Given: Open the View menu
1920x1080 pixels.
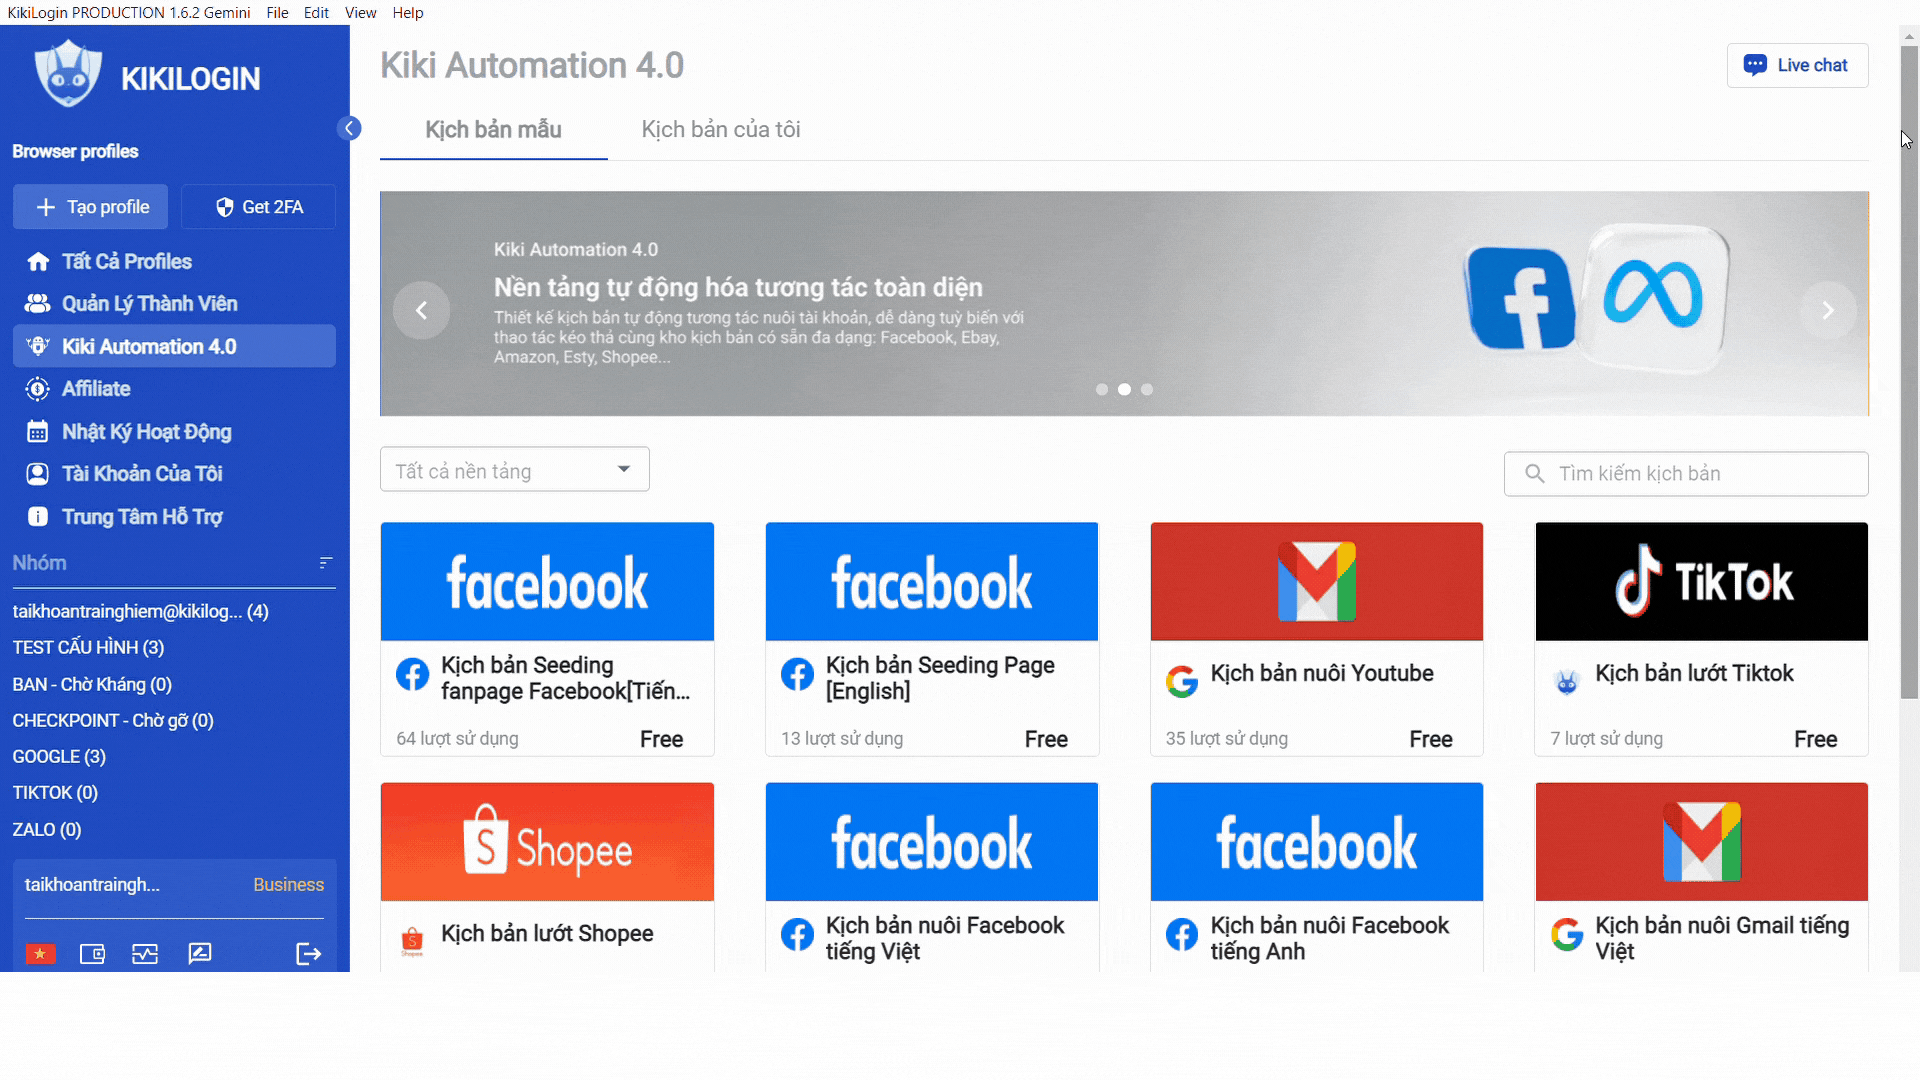Looking at the screenshot, I should 360,12.
